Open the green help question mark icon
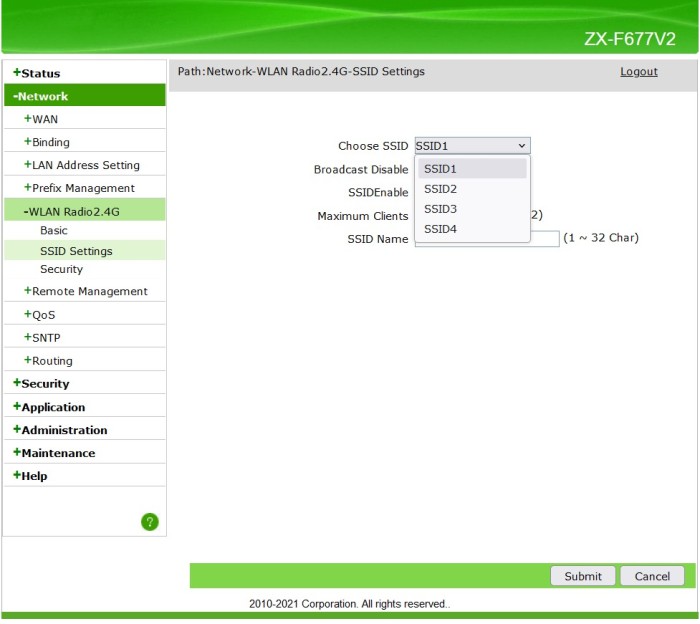700x624 pixels. (x=150, y=521)
